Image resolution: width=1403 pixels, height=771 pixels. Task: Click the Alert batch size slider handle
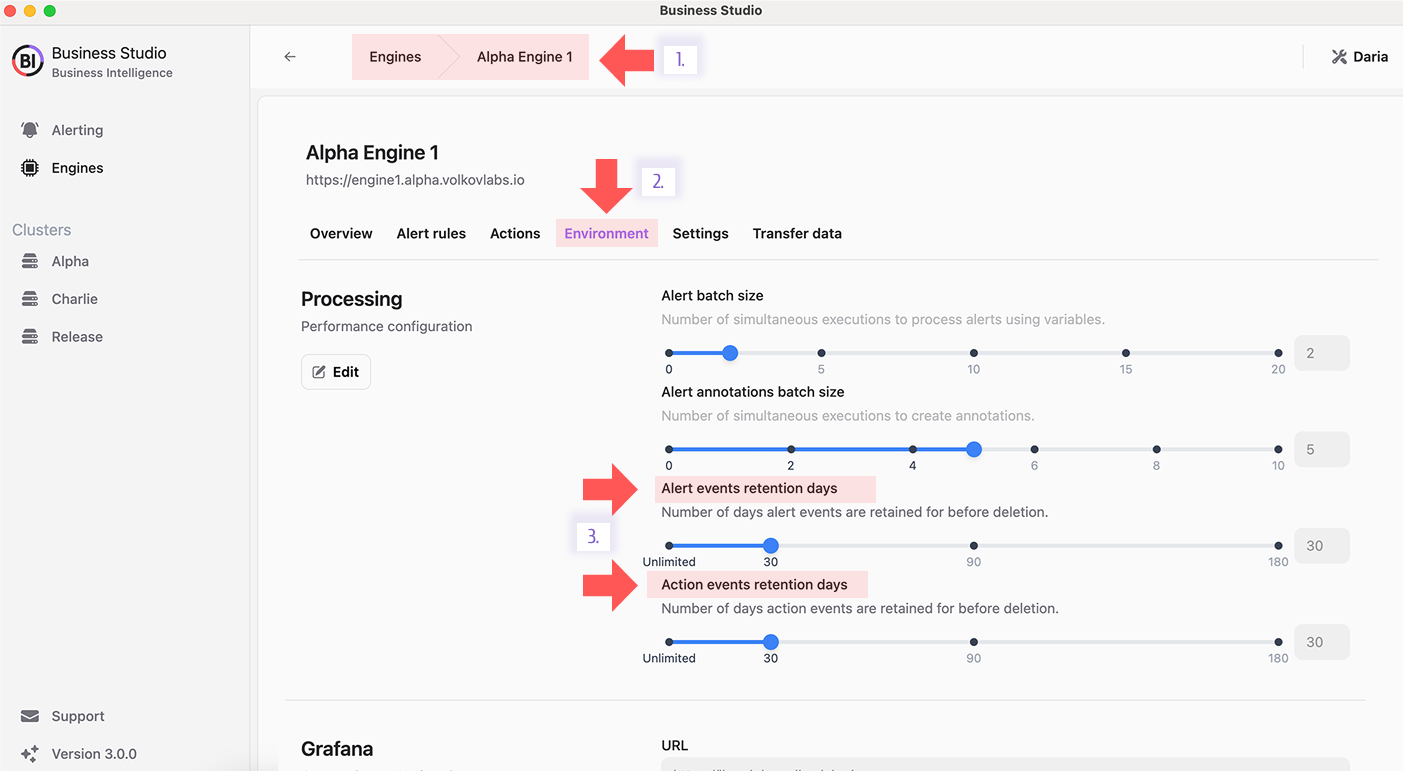[x=730, y=353]
